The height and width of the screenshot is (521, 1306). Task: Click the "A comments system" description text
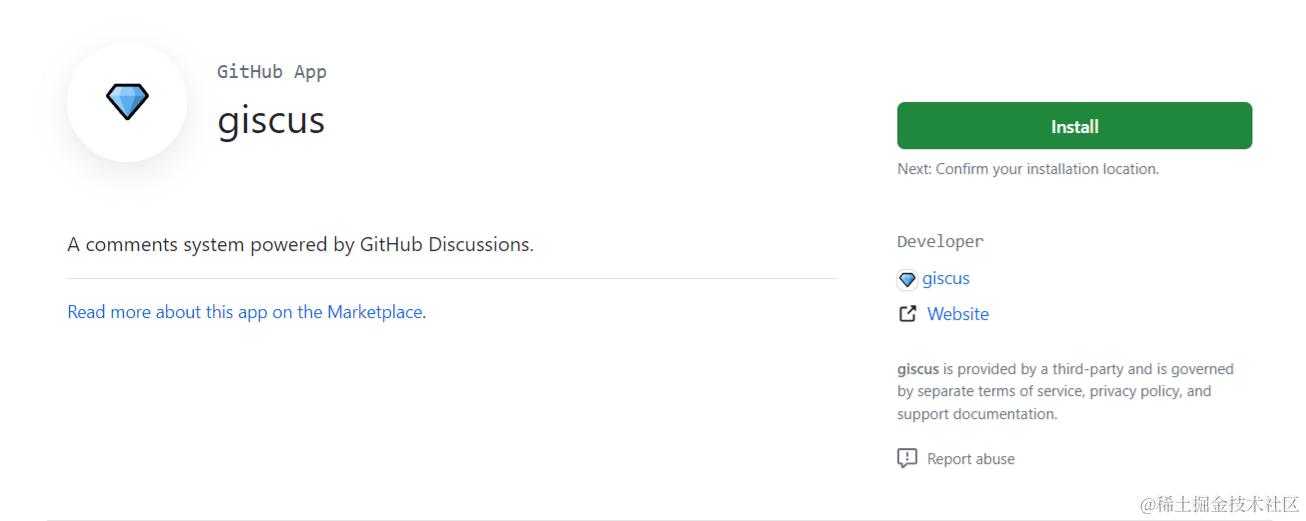click(300, 245)
